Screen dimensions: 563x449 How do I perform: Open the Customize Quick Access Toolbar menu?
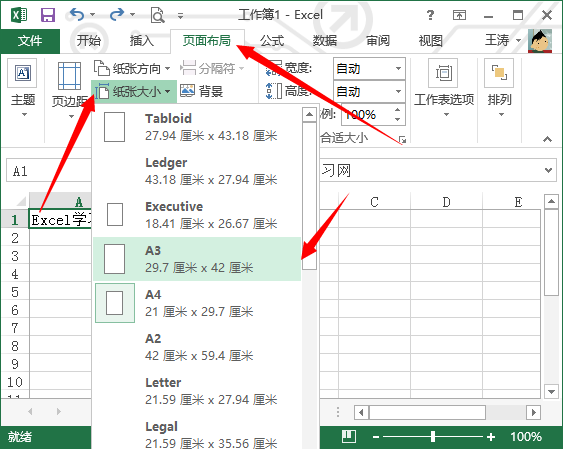(180, 16)
